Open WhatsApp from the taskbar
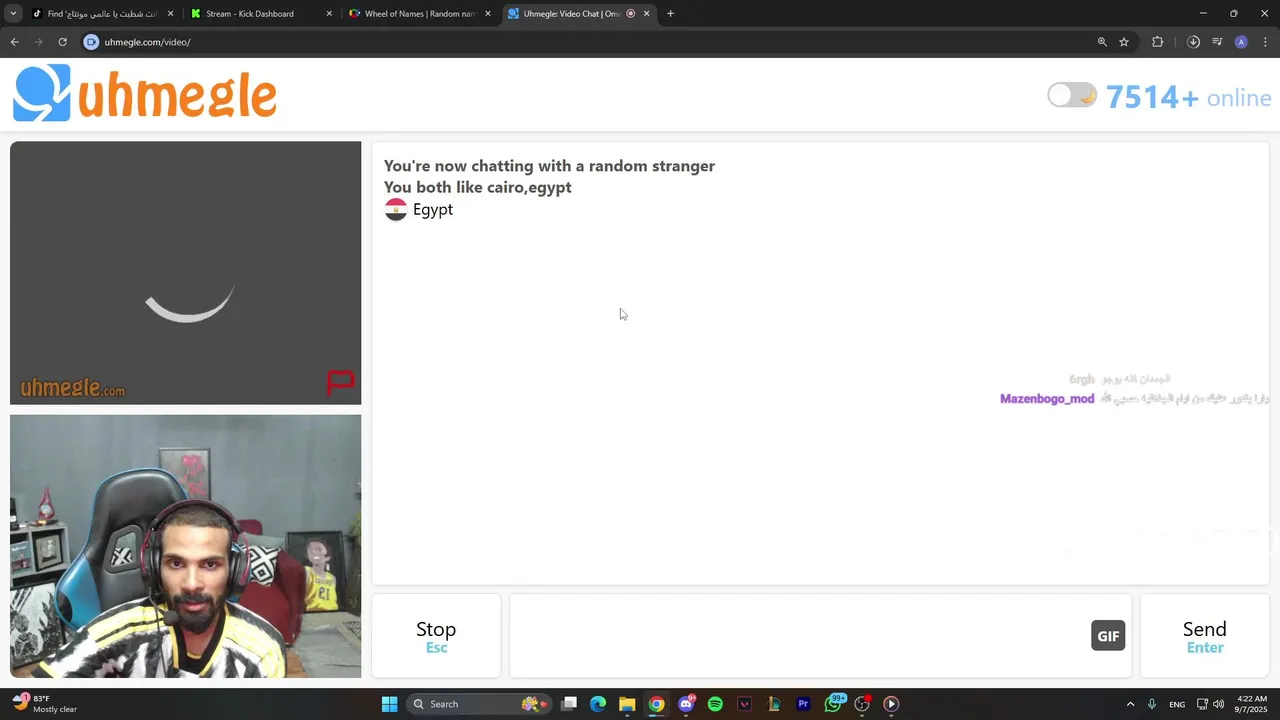The width and height of the screenshot is (1280, 720). pyautogui.click(x=833, y=704)
